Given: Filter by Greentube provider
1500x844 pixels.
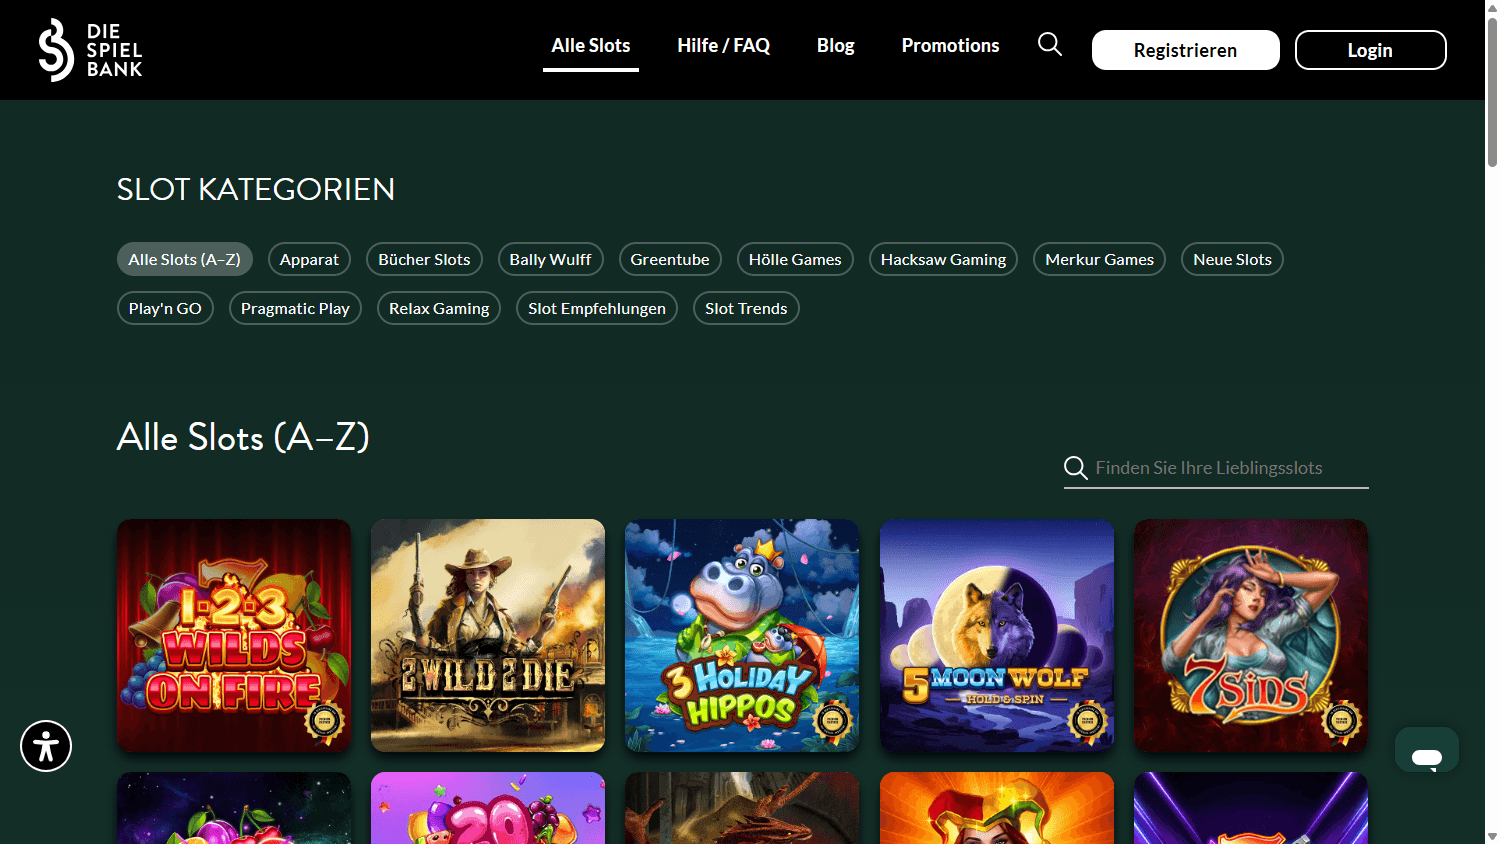Looking at the screenshot, I should tap(670, 259).
